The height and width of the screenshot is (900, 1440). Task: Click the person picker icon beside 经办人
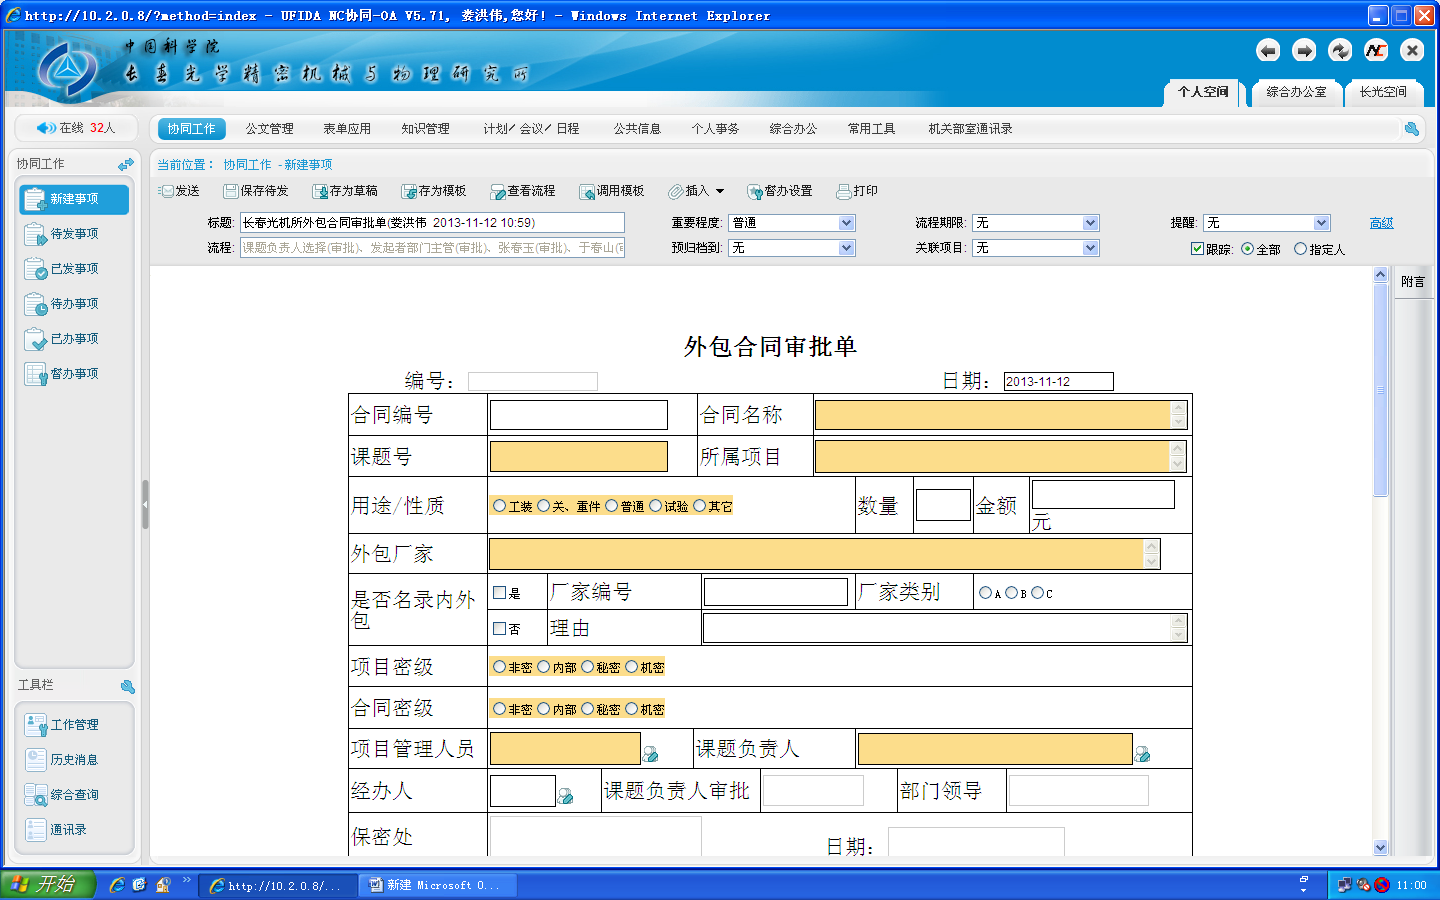pyautogui.click(x=565, y=796)
